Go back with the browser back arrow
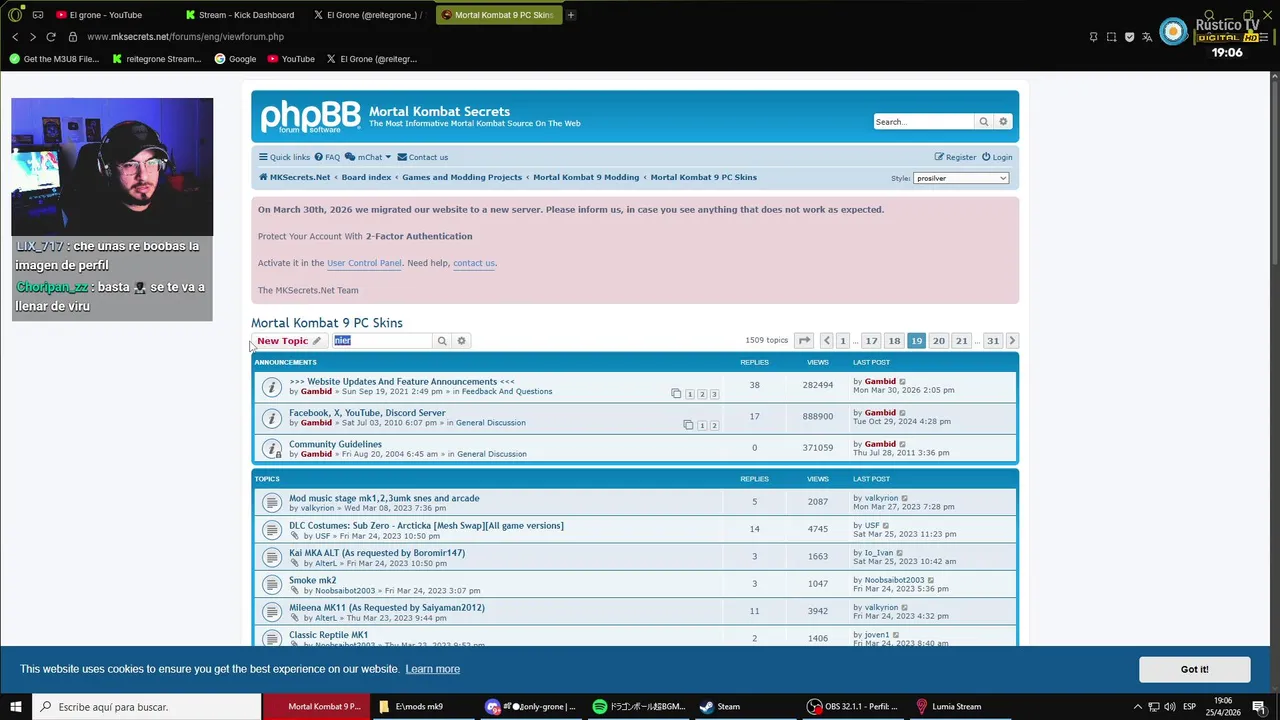The image size is (1280, 720). pos(15,37)
